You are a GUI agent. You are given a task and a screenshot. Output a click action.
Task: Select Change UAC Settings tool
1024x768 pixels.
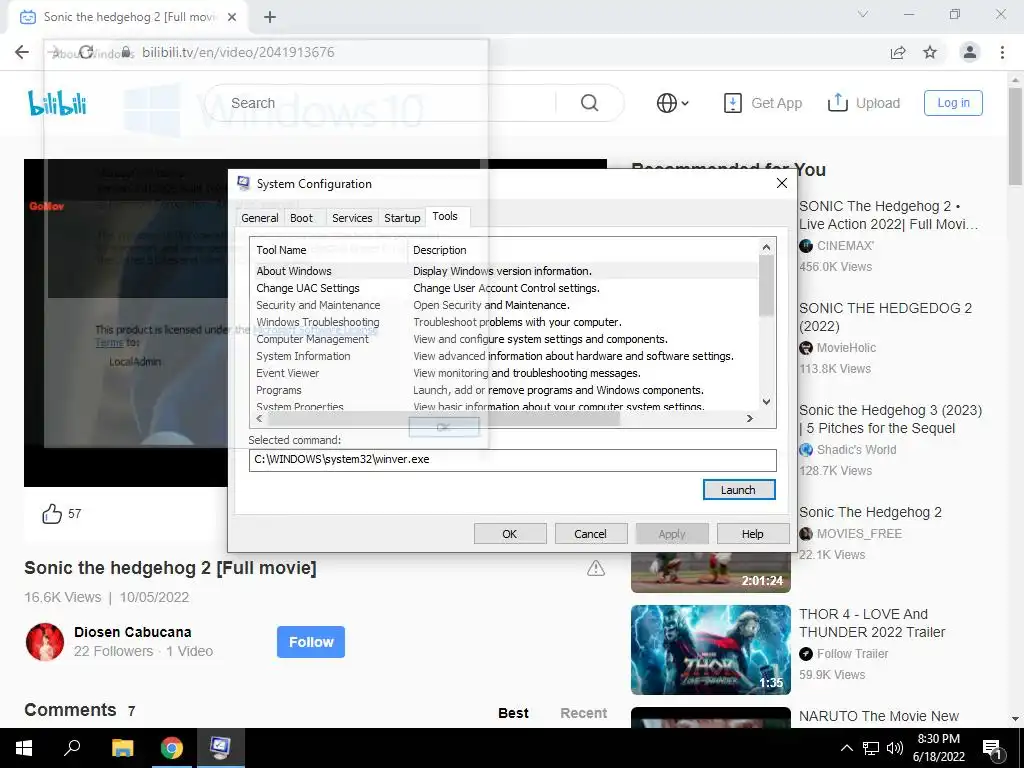[x=504, y=288]
